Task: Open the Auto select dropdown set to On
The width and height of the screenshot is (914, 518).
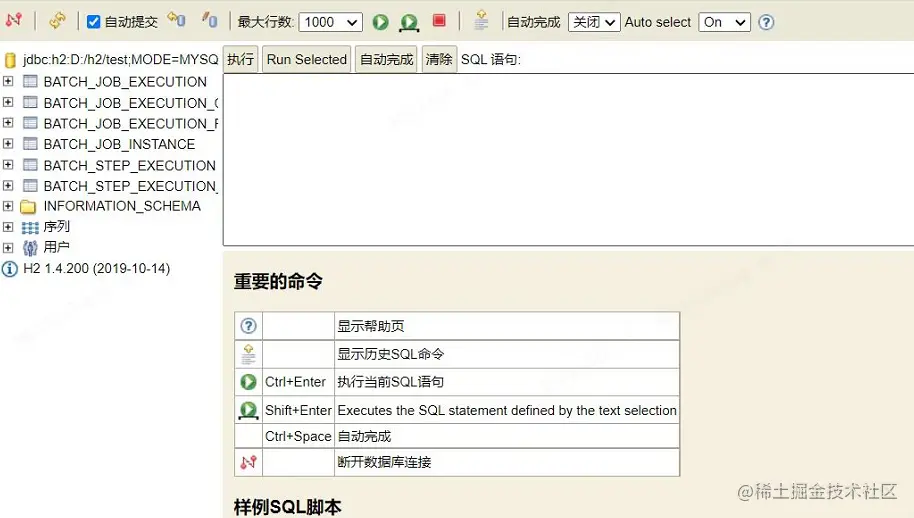Action: (x=724, y=22)
